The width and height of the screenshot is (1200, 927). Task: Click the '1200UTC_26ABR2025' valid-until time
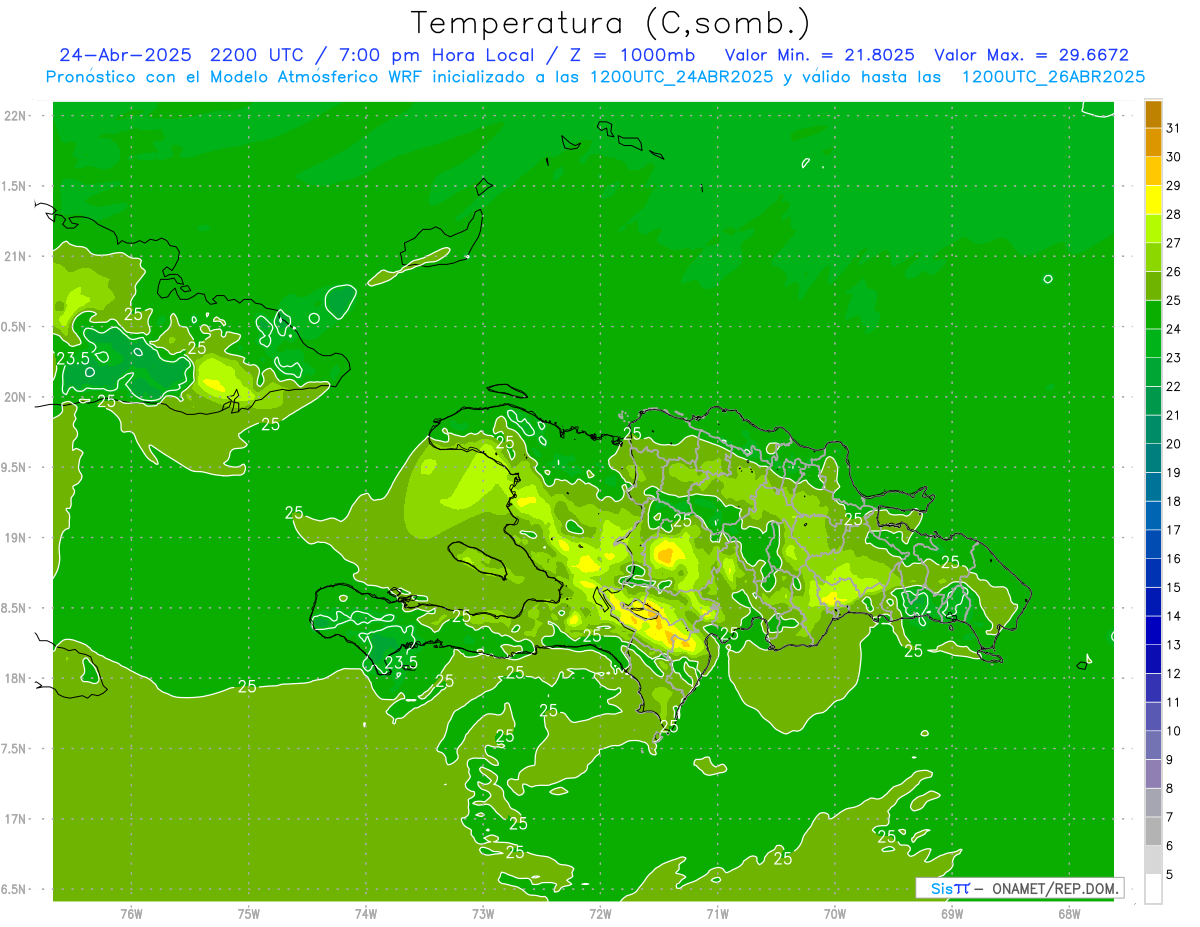coord(1053,77)
